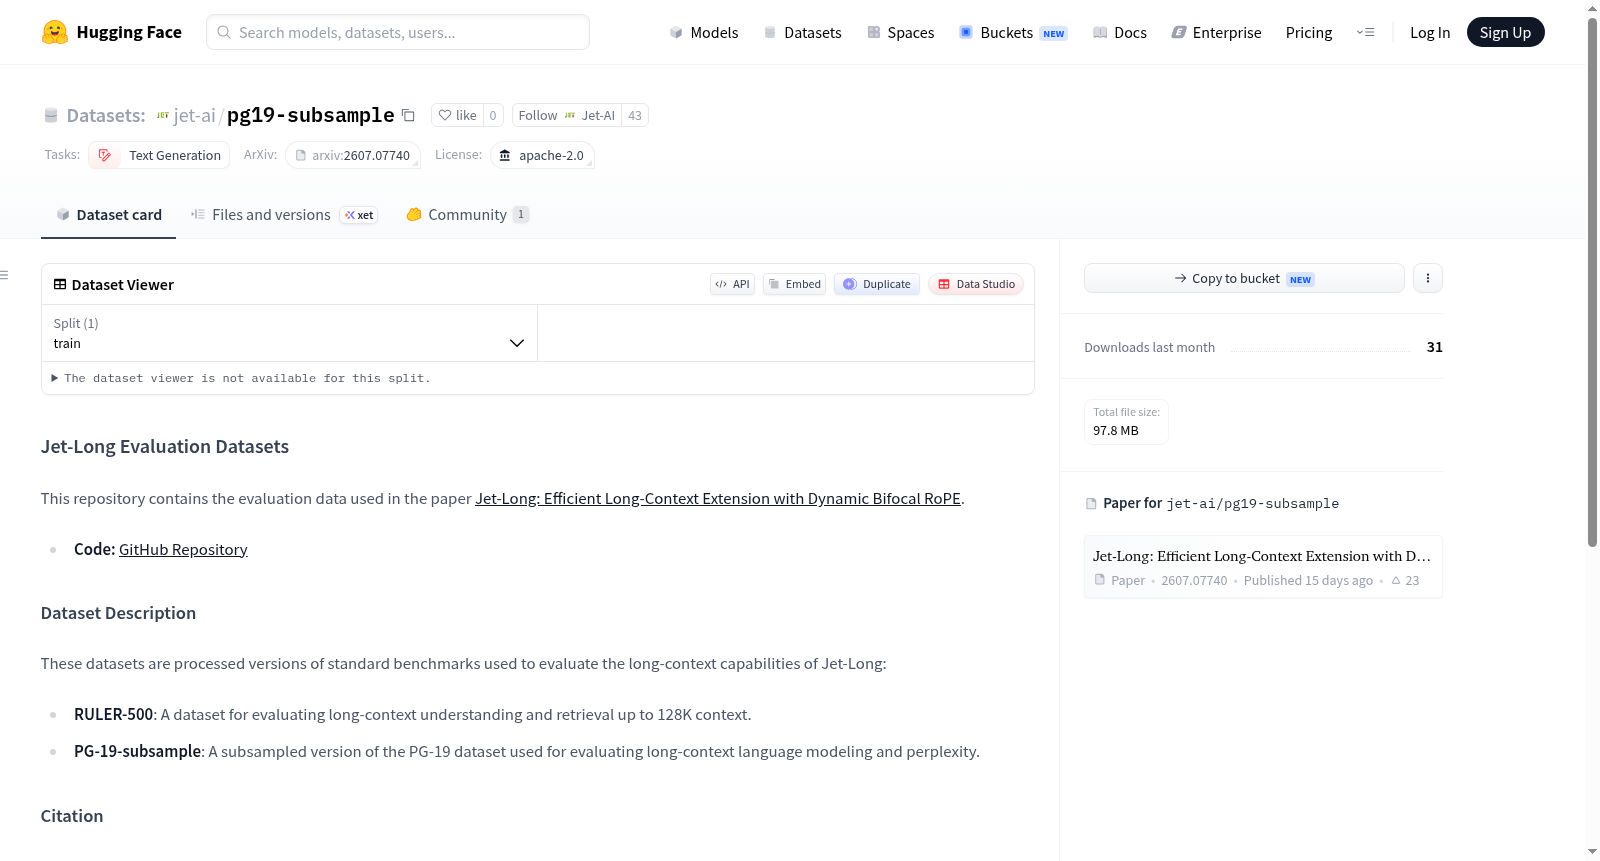Select the Dataset card tab

[109, 215]
